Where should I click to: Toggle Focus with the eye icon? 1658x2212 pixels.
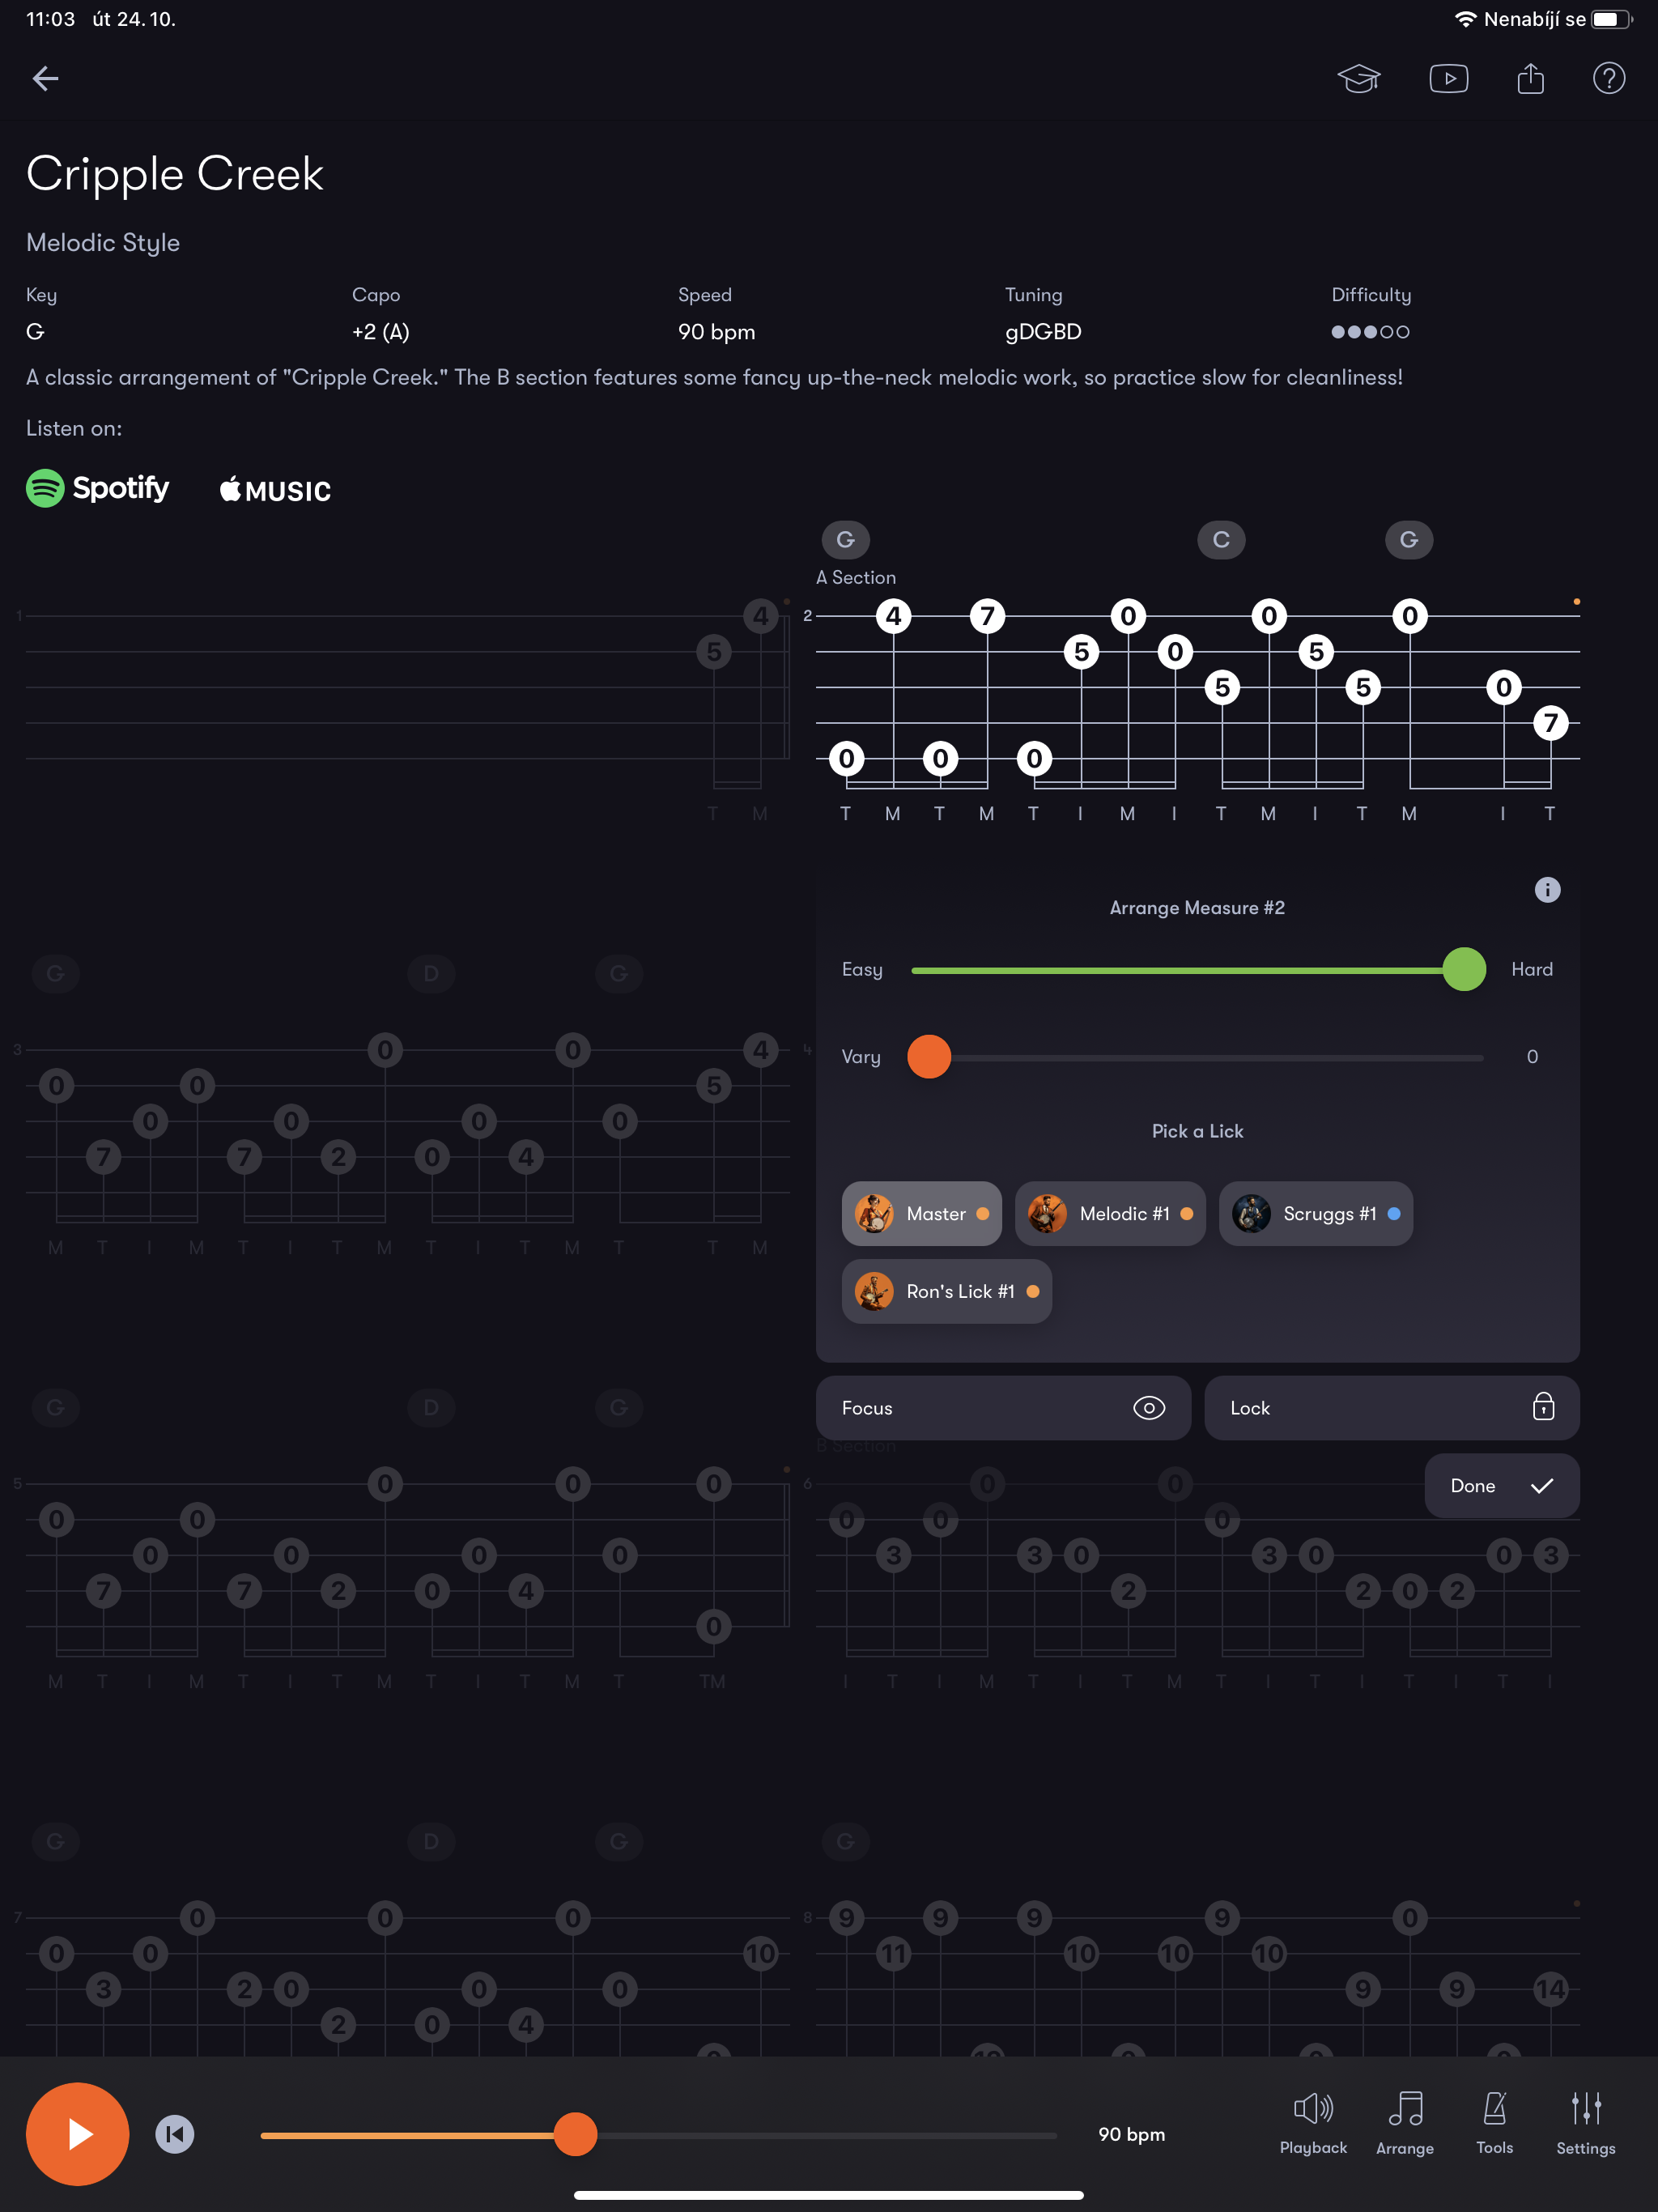[1003, 1408]
